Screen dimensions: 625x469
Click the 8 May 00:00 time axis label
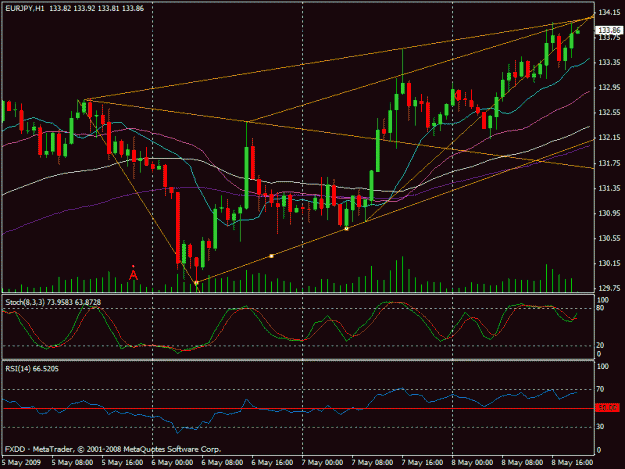coord(472,463)
